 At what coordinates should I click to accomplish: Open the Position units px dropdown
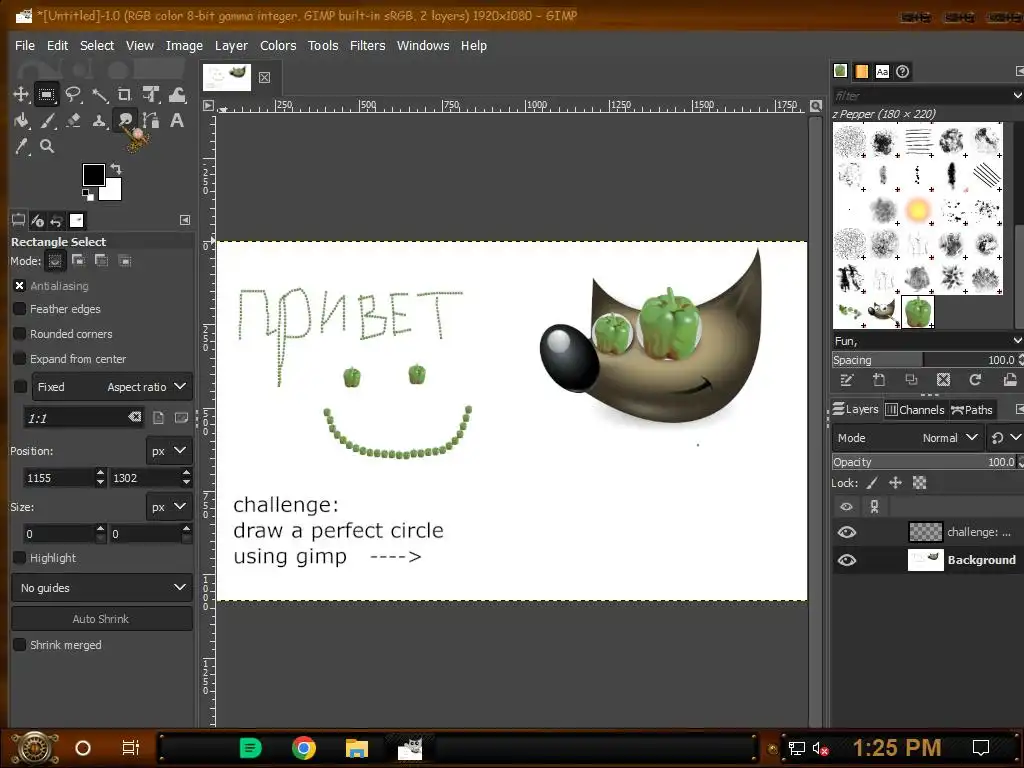tap(168, 451)
